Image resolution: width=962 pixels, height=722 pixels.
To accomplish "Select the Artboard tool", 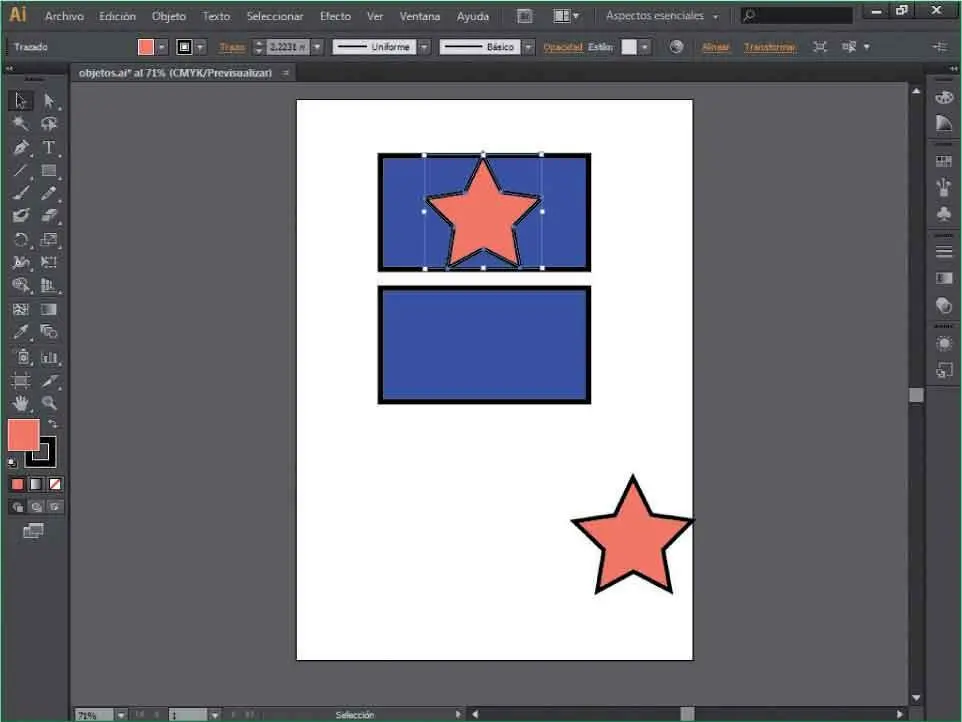I will [x=20, y=381].
